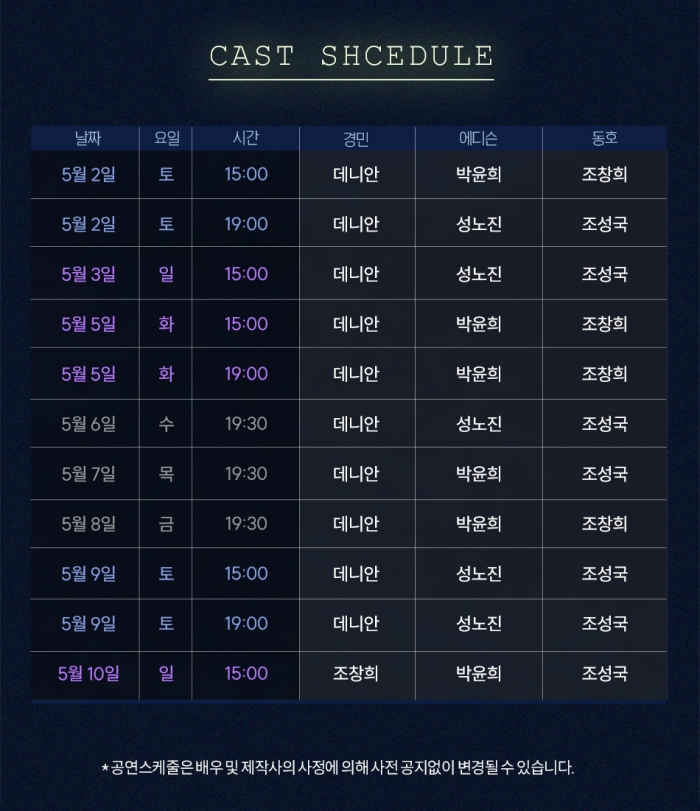Click 조창희 in the 경민 column
The height and width of the screenshot is (811, 700).
(x=356, y=674)
